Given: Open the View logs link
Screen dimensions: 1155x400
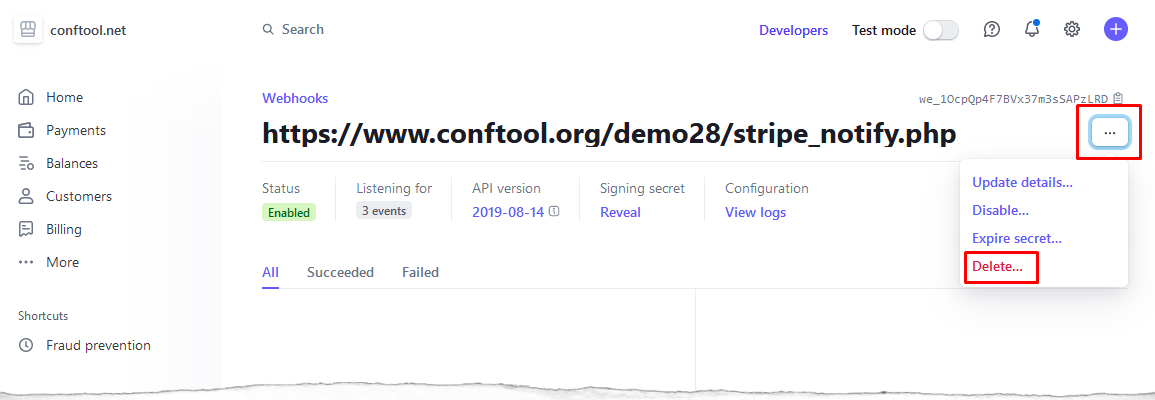Looking at the screenshot, I should [755, 212].
